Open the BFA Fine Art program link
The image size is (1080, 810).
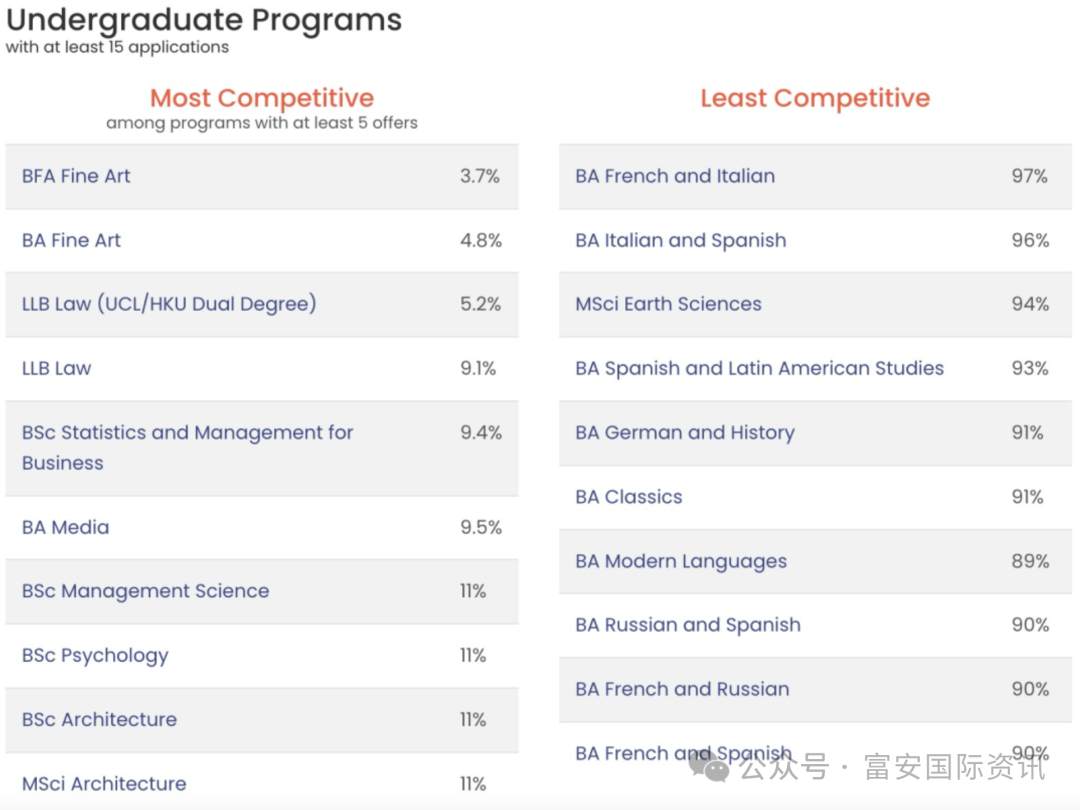[x=76, y=176]
